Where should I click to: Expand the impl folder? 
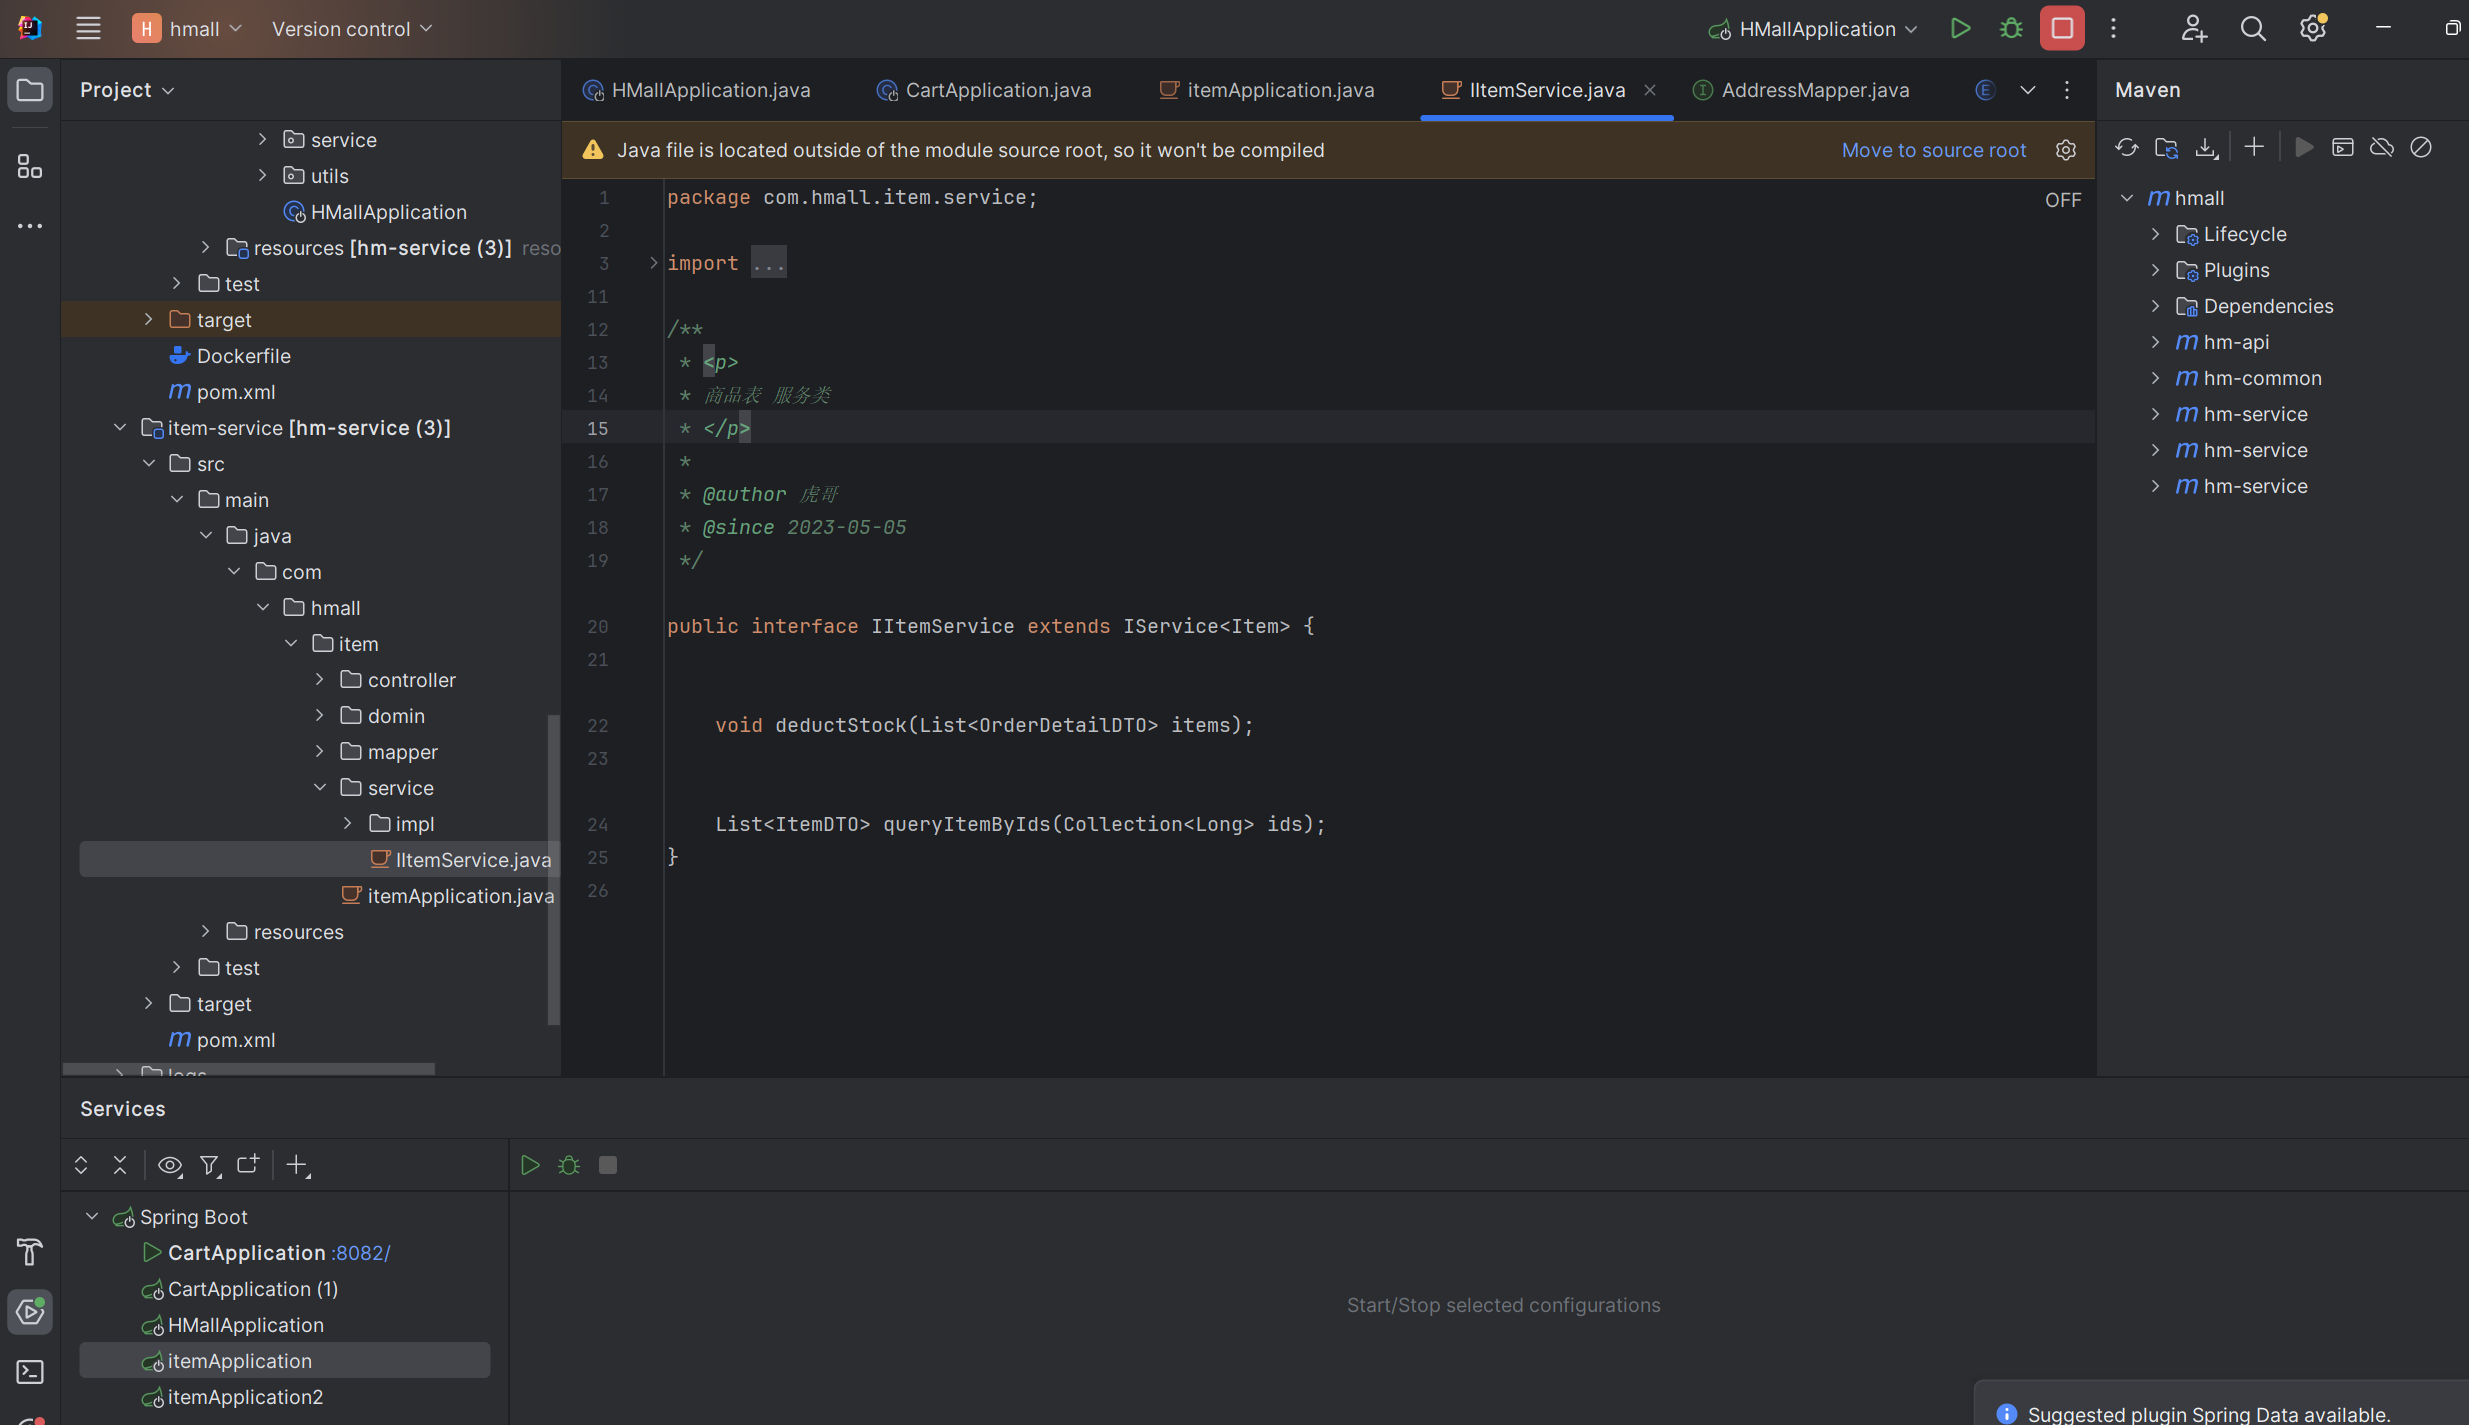pyautogui.click(x=348, y=824)
